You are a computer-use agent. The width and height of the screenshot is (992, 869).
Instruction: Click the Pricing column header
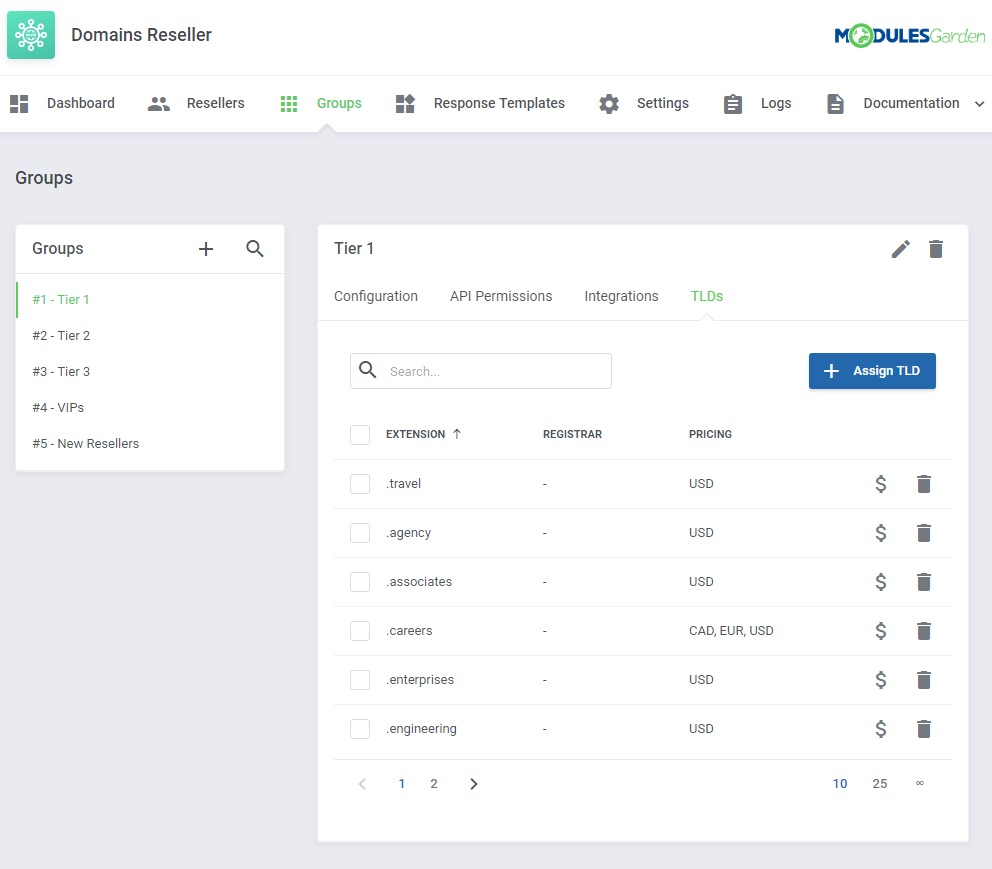pyautogui.click(x=710, y=434)
